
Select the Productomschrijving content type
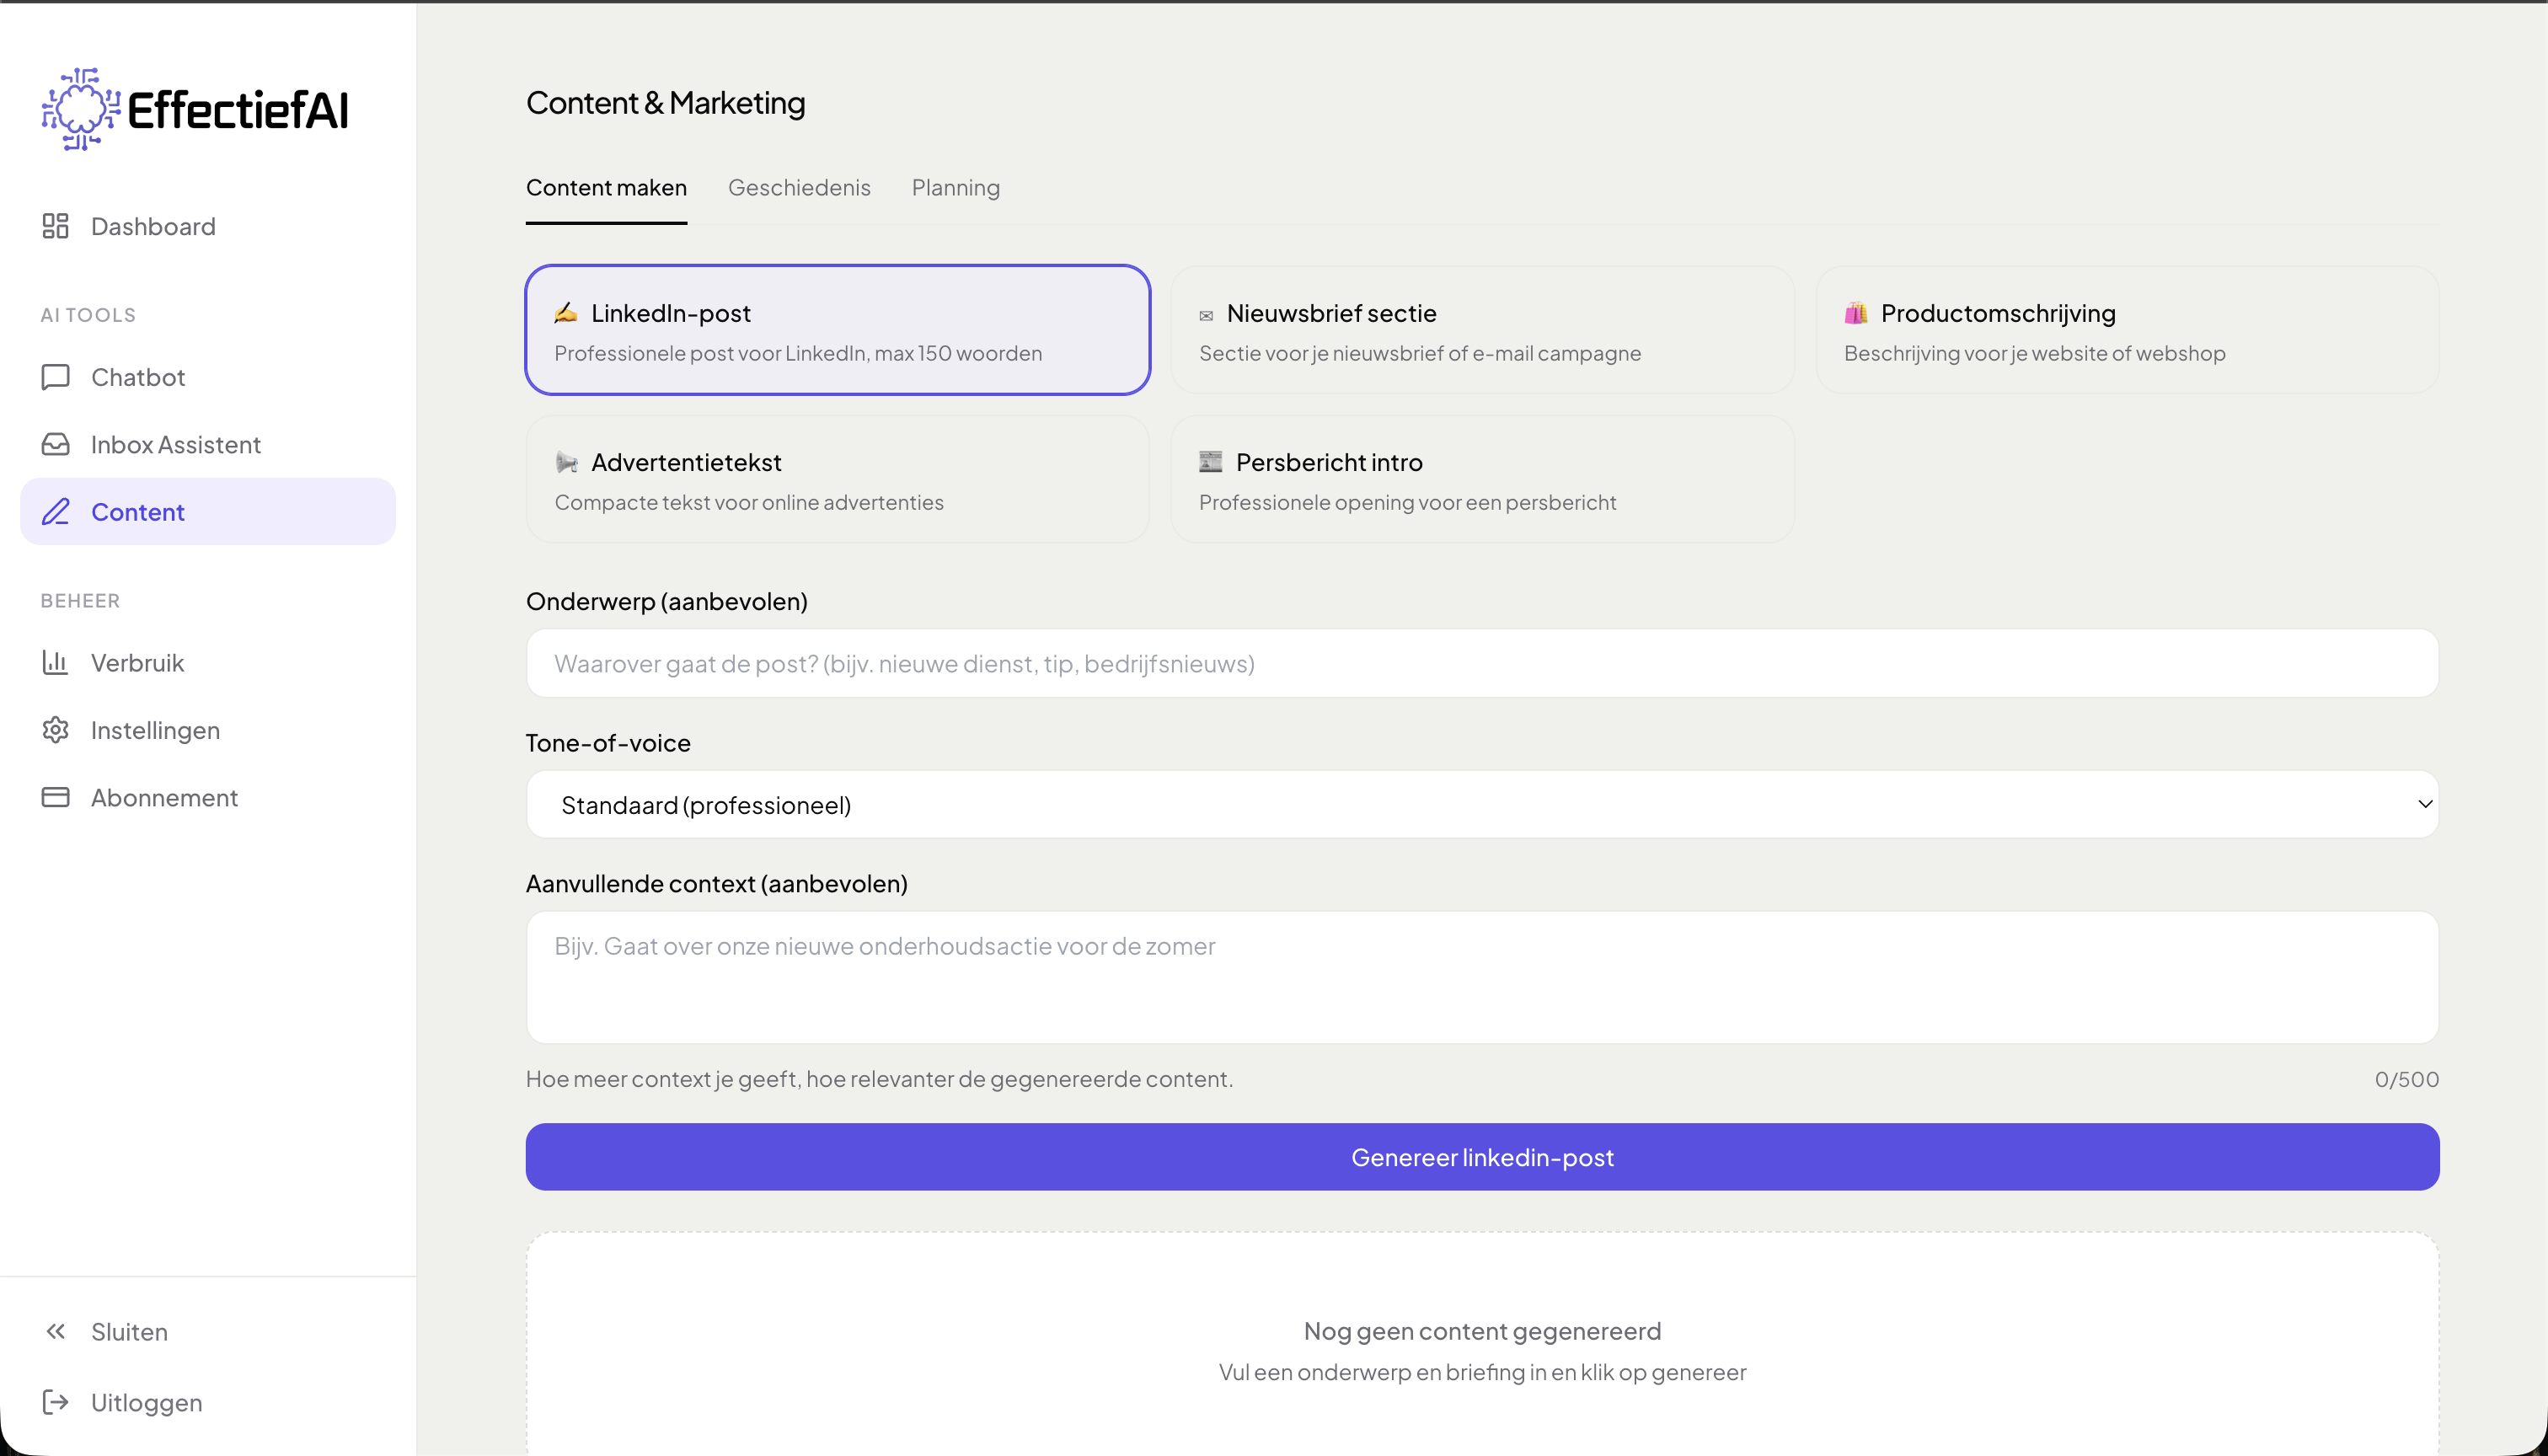(x=2126, y=330)
